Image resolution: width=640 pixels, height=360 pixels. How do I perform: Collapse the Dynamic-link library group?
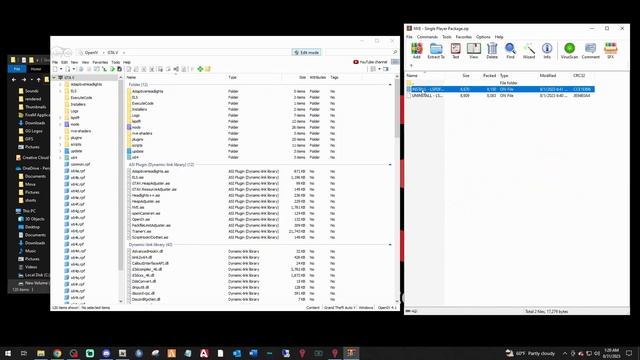390,244
